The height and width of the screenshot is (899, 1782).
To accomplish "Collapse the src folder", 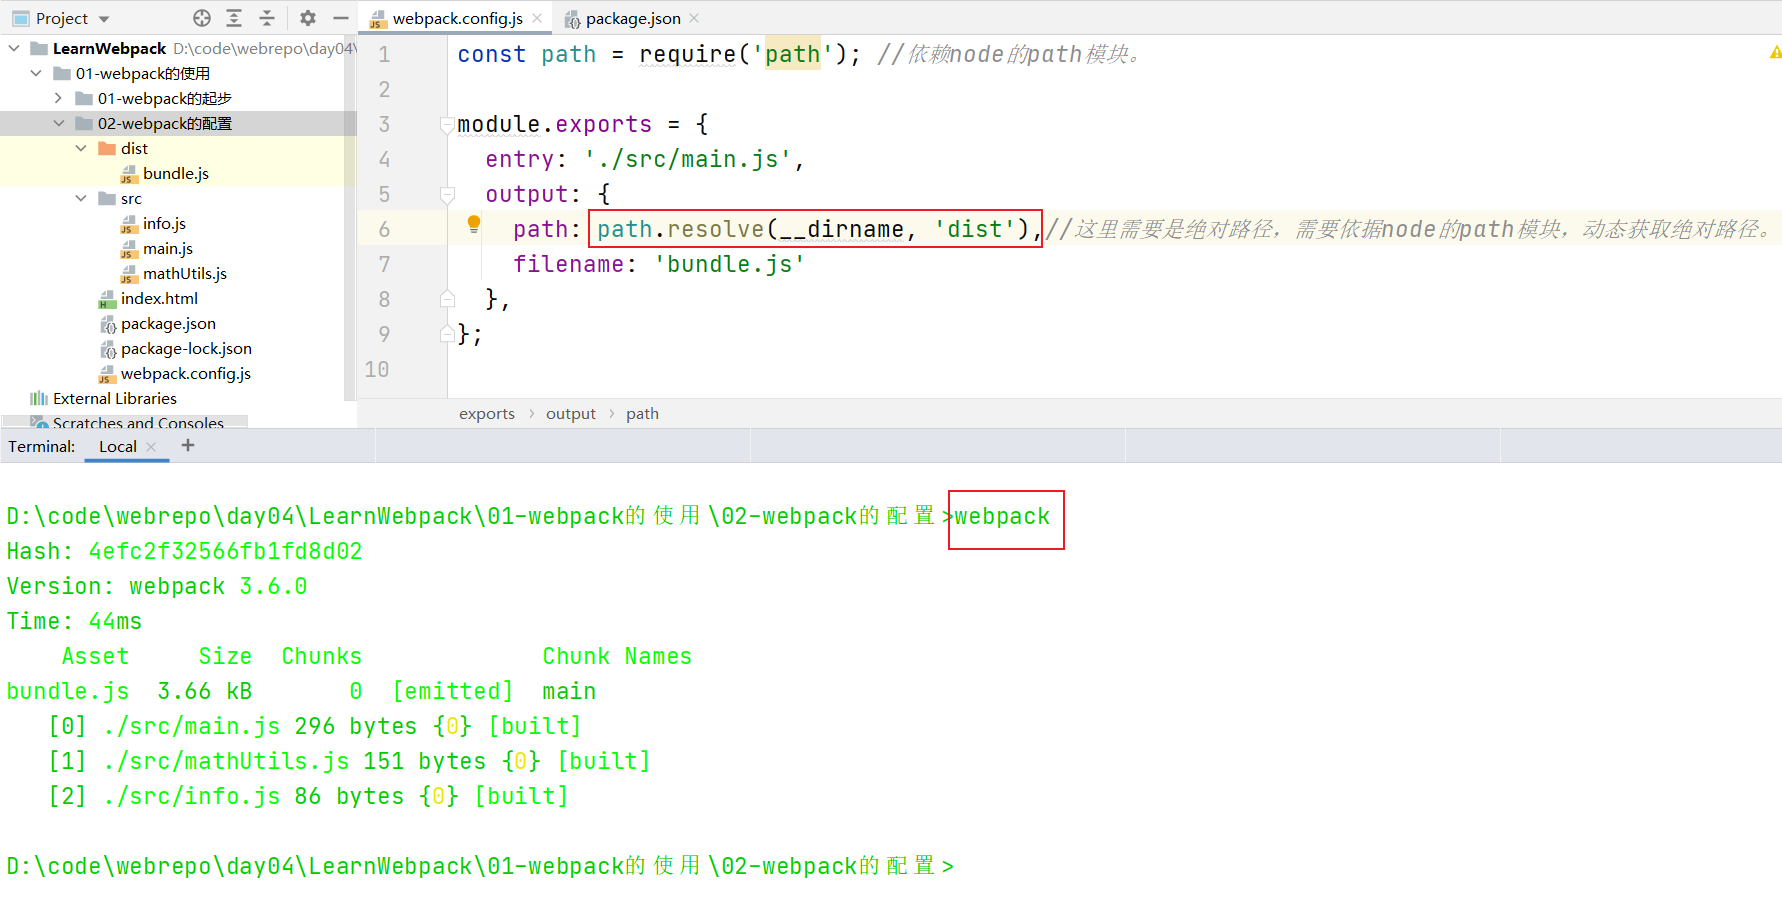I will 81,198.
